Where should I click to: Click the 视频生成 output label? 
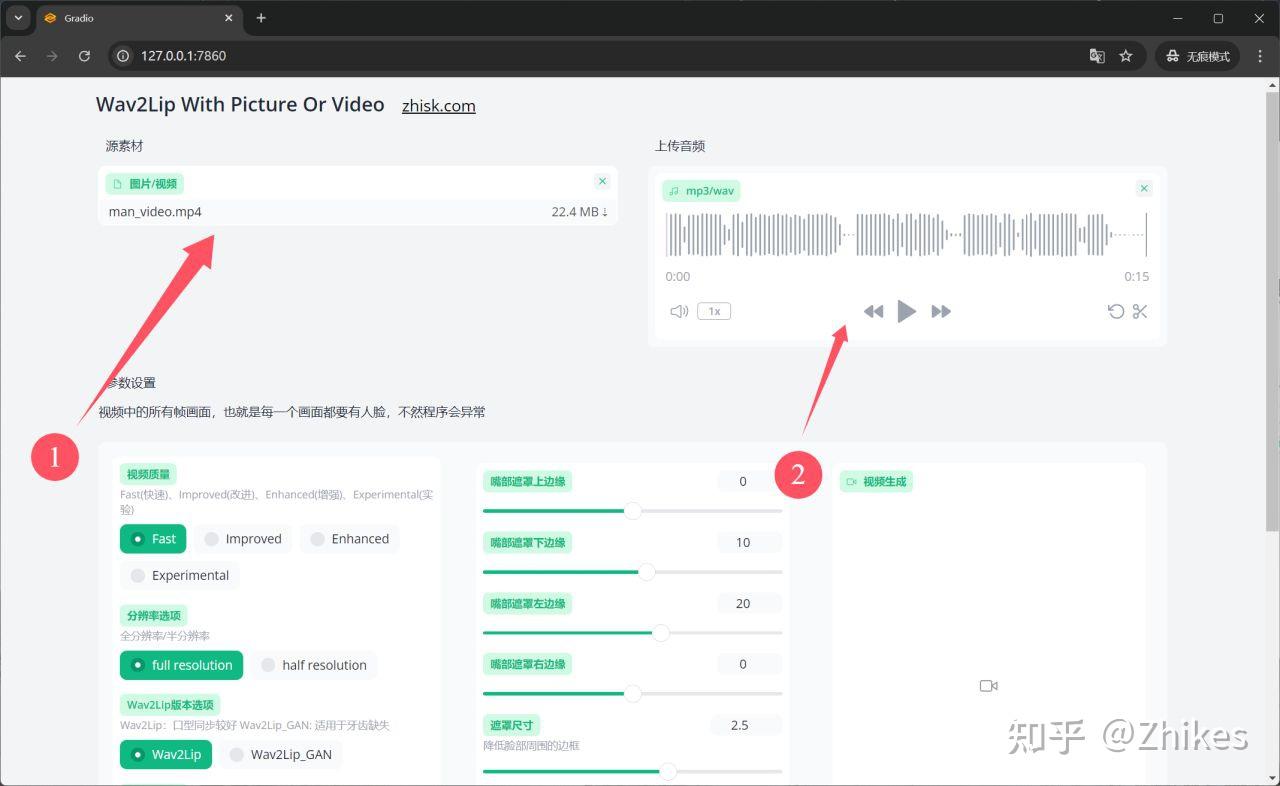[876, 482]
